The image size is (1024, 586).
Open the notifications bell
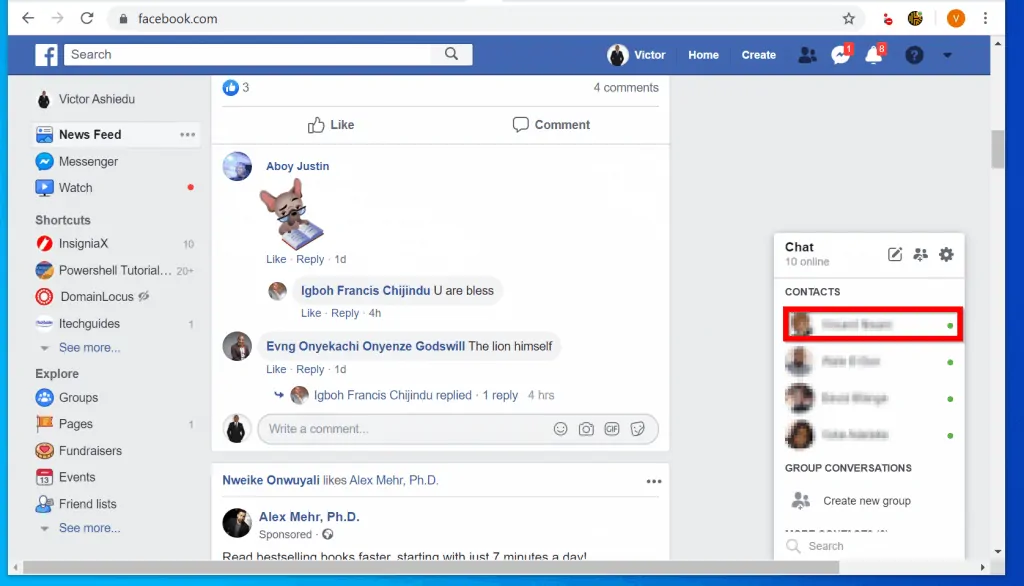pyautogui.click(x=874, y=55)
